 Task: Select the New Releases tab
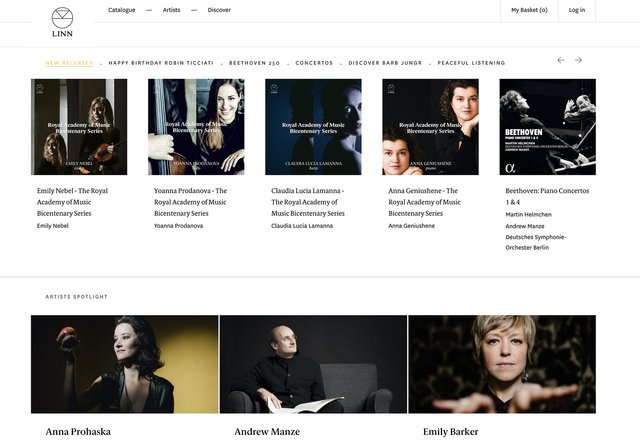coord(69,63)
